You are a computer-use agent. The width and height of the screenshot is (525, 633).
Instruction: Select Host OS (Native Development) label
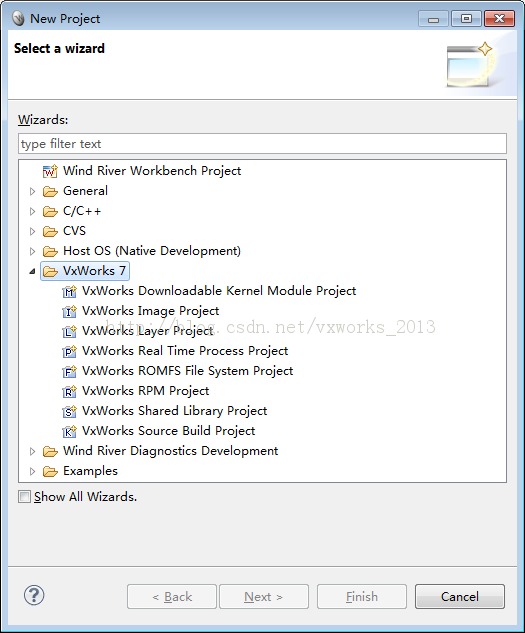(152, 251)
